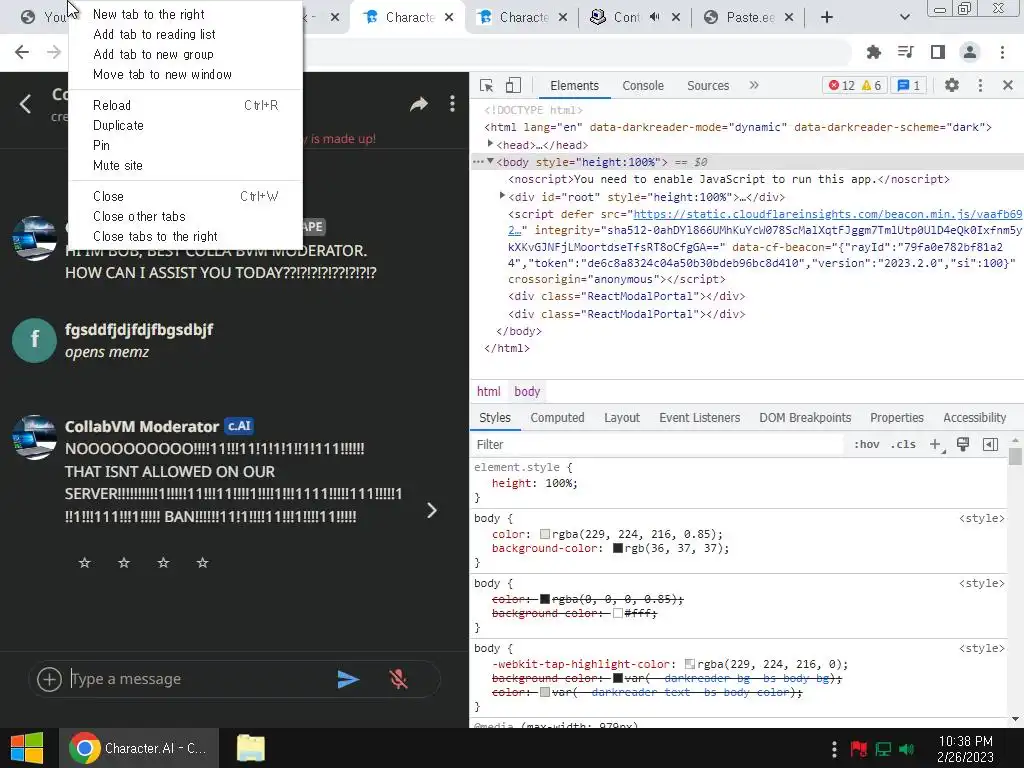Screen dimensions: 1024x768
Task: Toggle Chrome side panel icon
Action: tap(938, 52)
